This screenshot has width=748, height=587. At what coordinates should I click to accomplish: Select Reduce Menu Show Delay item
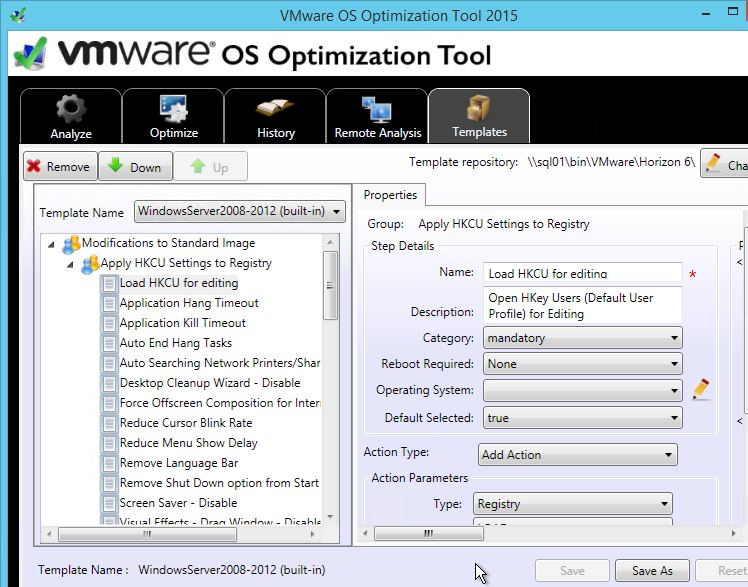188,443
